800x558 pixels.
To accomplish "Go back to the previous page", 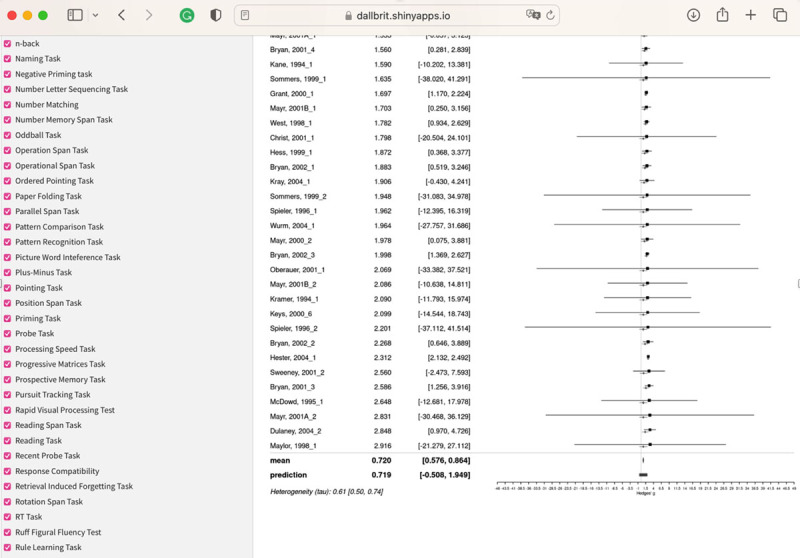I will tap(122, 15).
